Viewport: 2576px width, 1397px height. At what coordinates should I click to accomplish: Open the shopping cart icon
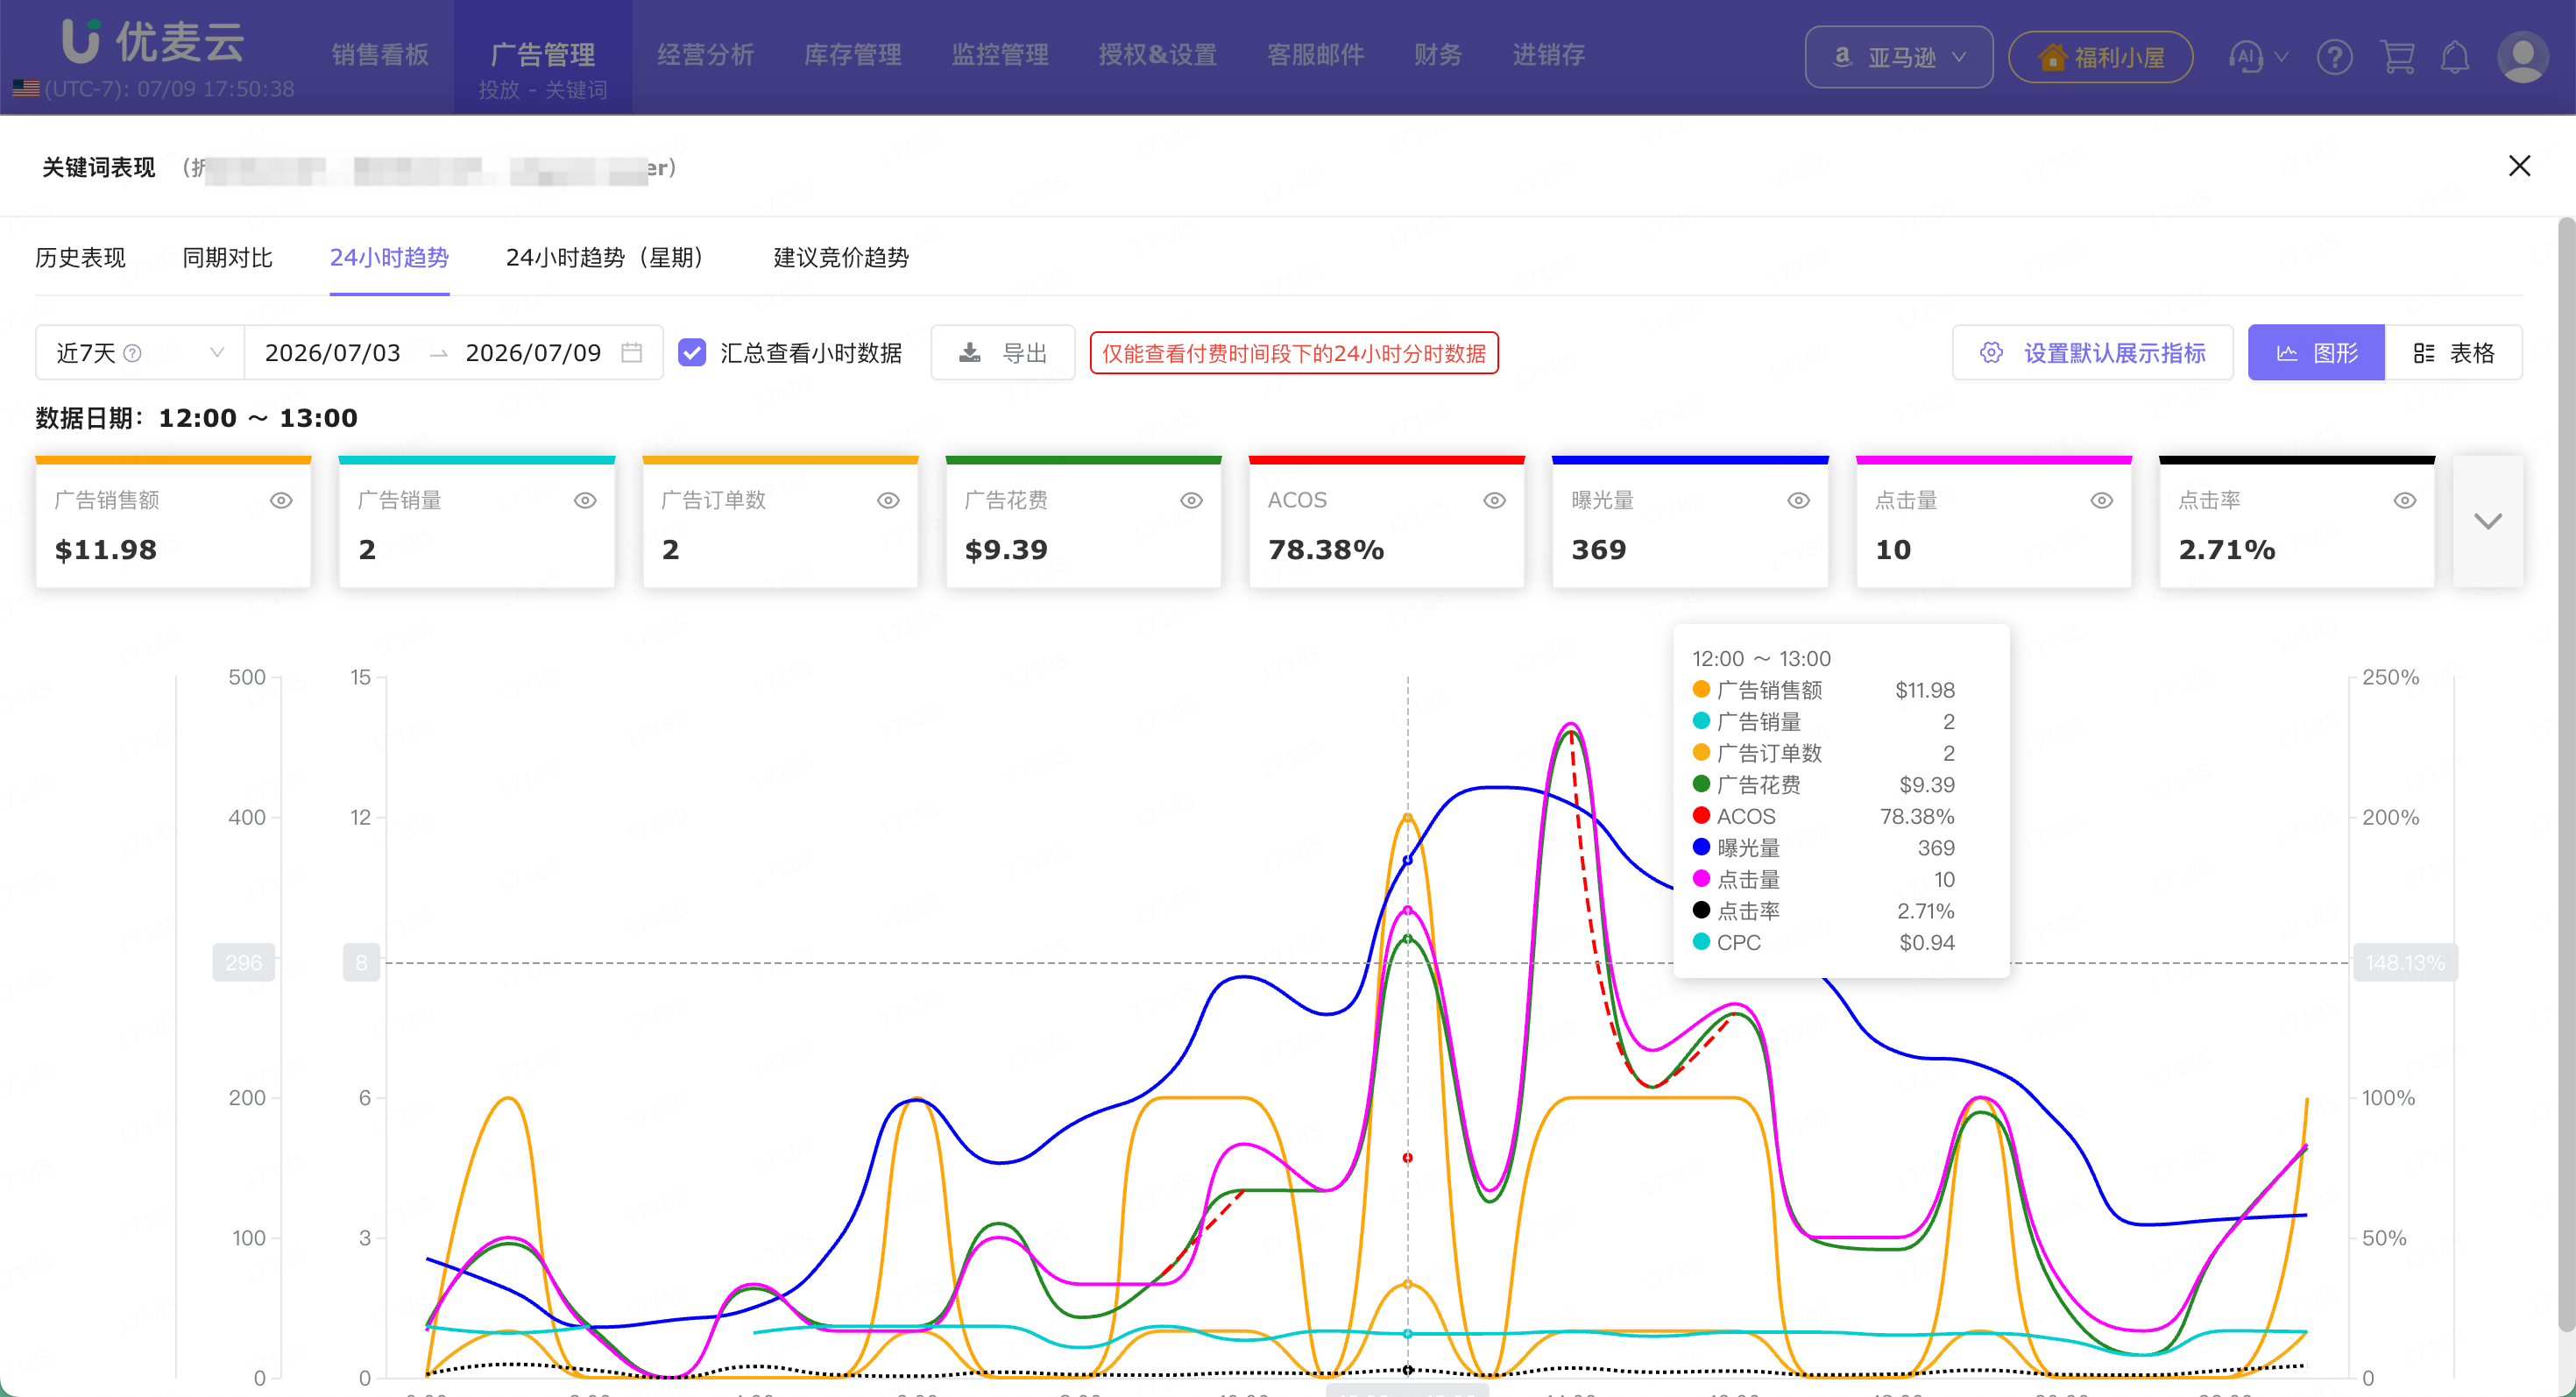[x=2397, y=57]
